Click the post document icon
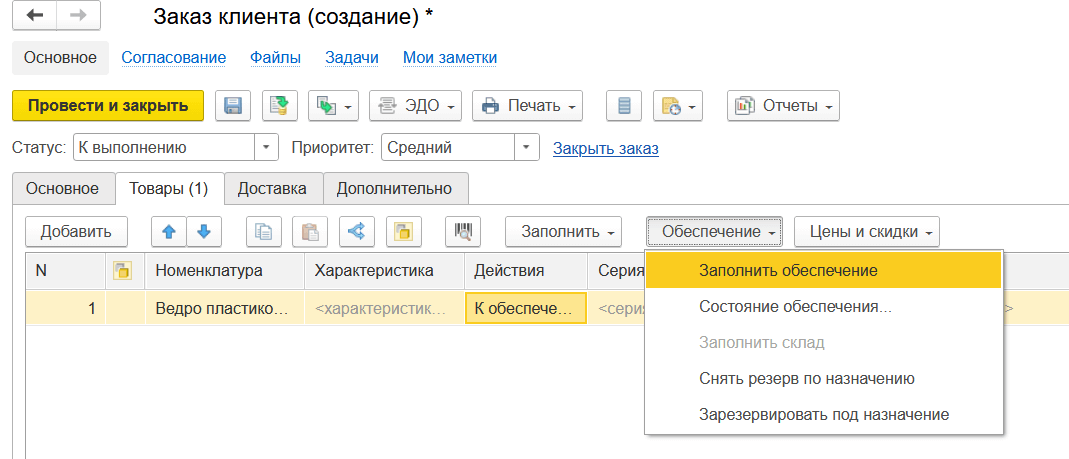The height and width of the screenshot is (459, 1069). pos(280,105)
